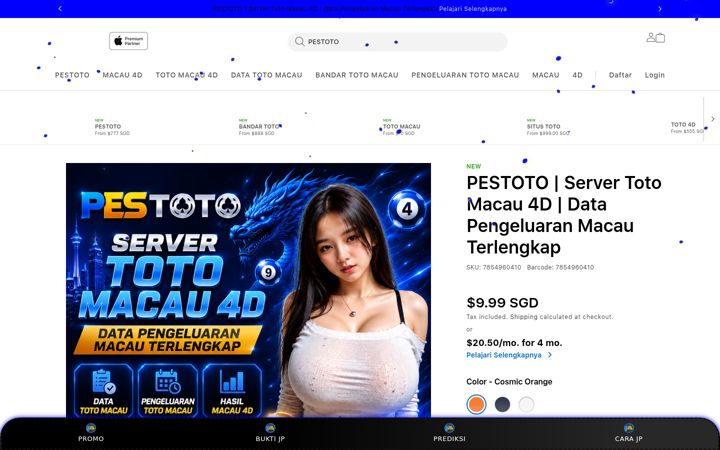
Task: Open the PENGELUARAN TOTO MACAU menu item
Action: point(465,75)
